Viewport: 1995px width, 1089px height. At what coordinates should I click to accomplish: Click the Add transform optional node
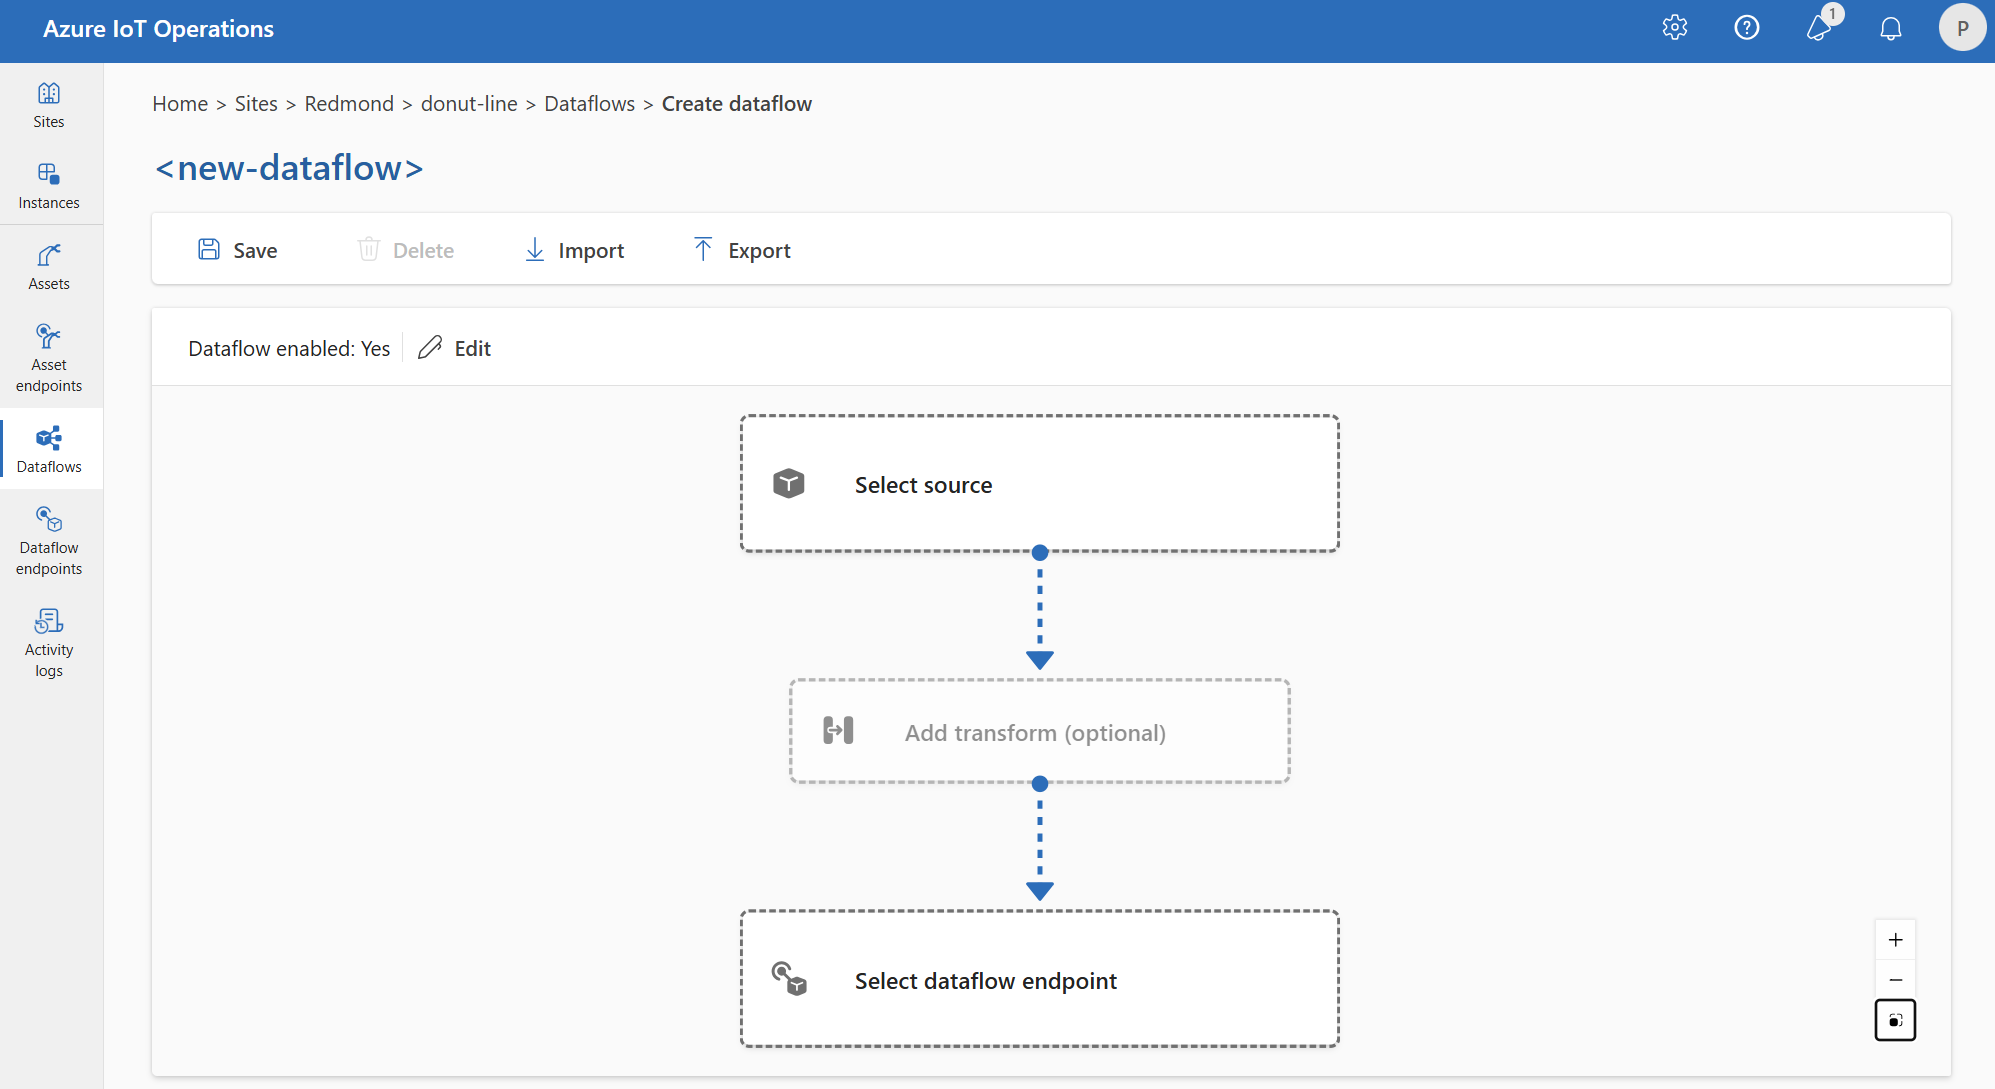(1039, 732)
